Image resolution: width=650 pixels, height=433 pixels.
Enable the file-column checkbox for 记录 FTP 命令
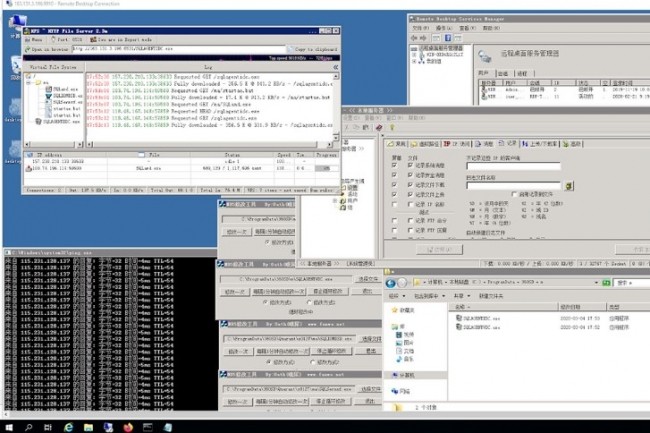click(410, 220)
